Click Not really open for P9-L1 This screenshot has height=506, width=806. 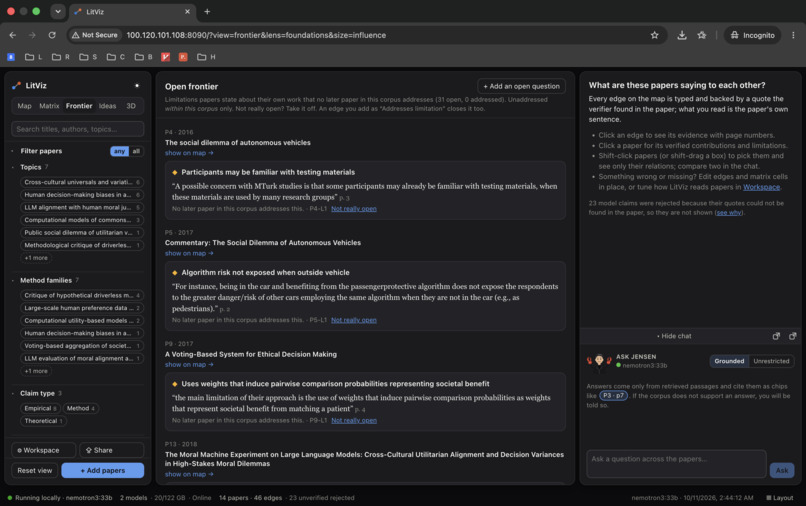[354, 420]
